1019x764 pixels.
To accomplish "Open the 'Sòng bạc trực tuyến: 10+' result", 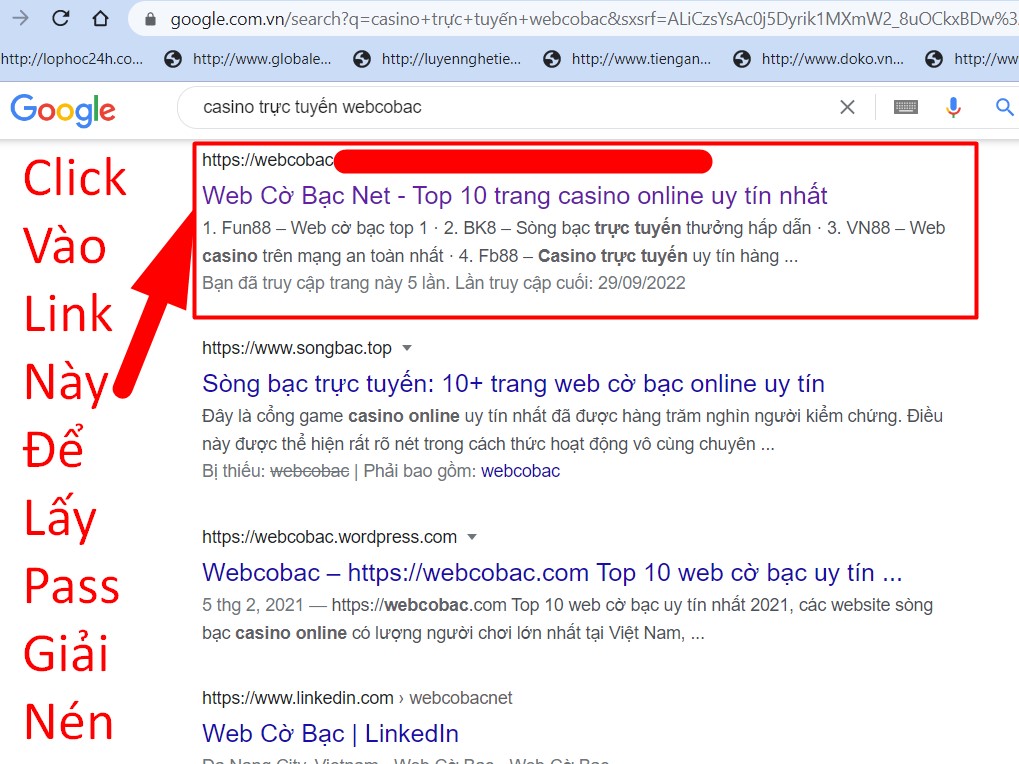I will pyautogui.click(x=513, y=384).
